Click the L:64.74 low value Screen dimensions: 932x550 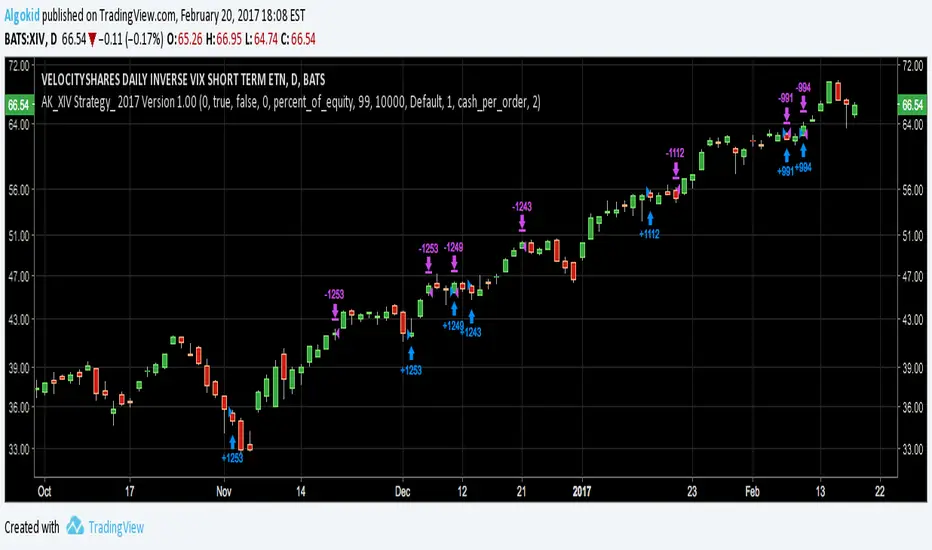(261, 39)
